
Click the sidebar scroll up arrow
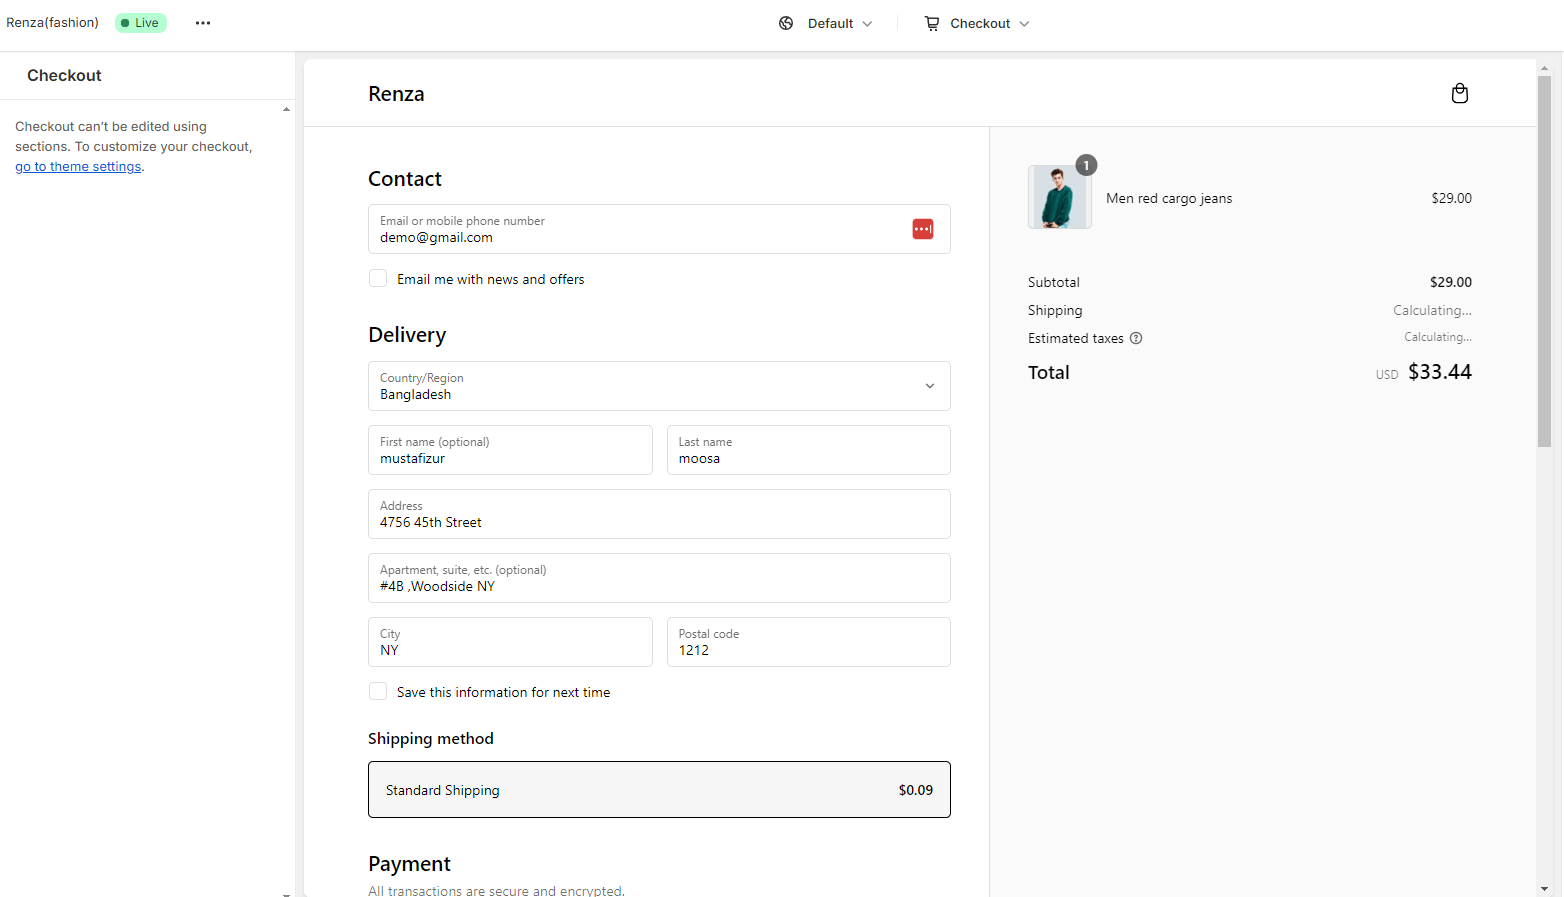tap(286, 109)
